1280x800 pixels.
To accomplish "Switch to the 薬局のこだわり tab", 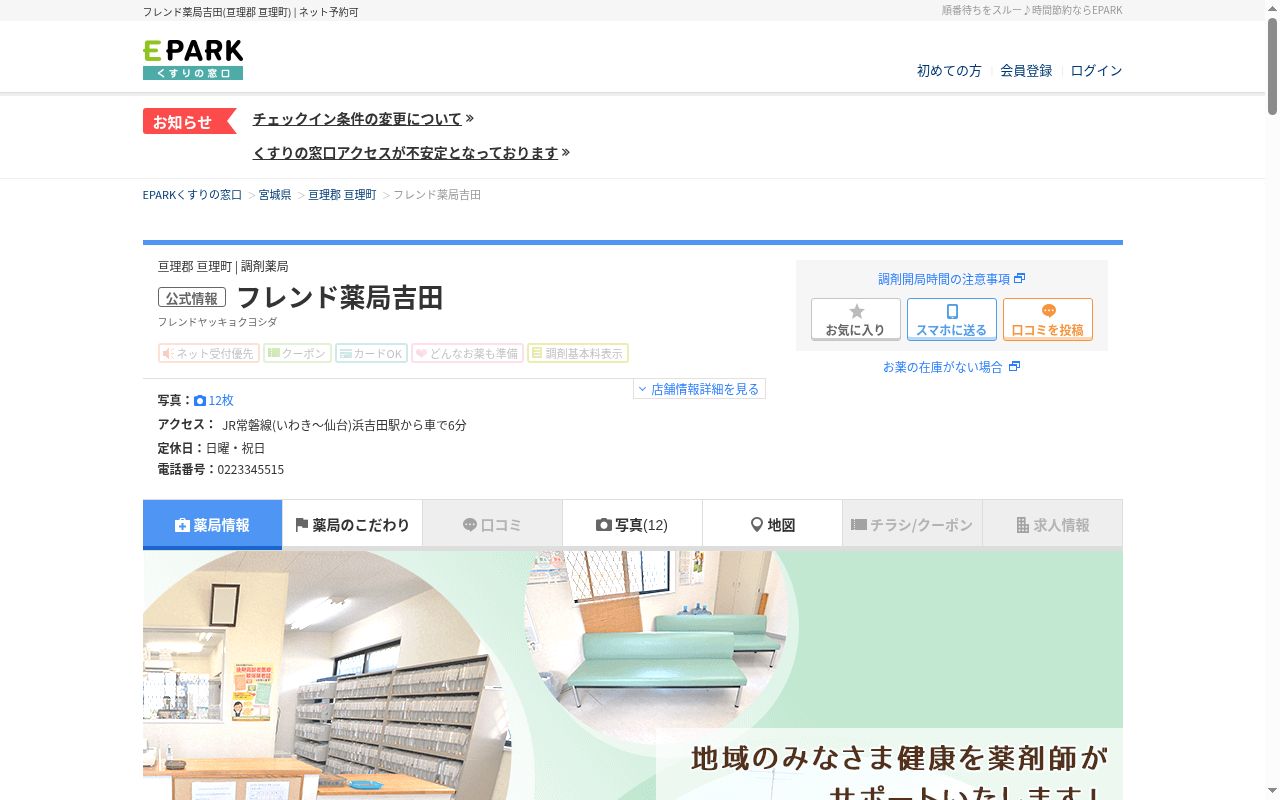I will [x=352, y=525].
